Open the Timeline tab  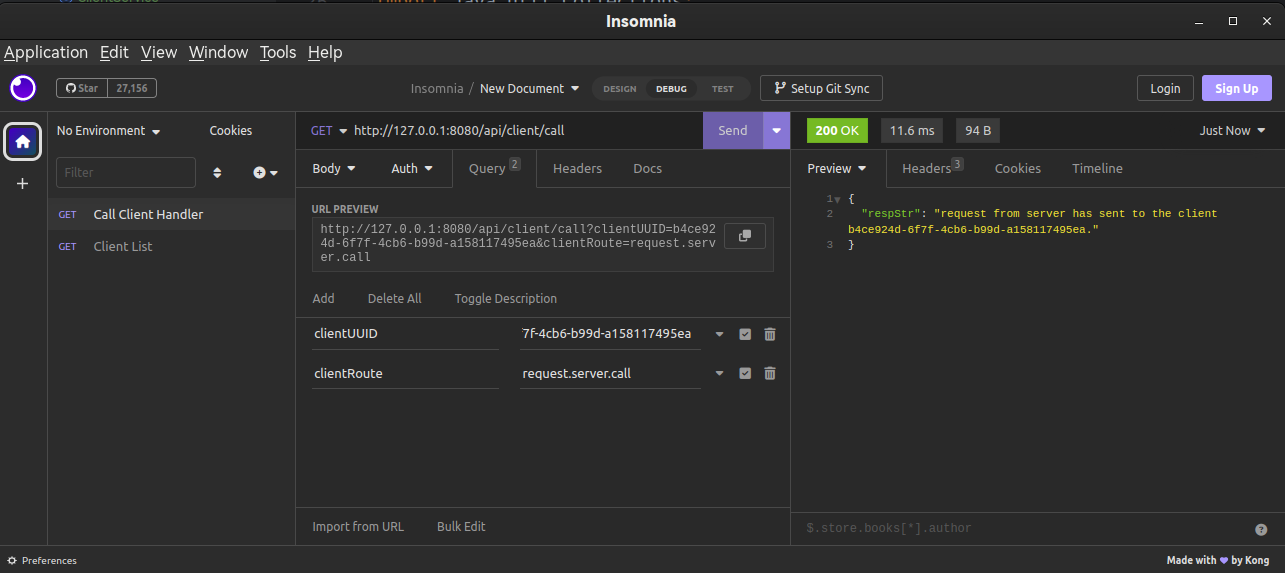click(1097, 168)
